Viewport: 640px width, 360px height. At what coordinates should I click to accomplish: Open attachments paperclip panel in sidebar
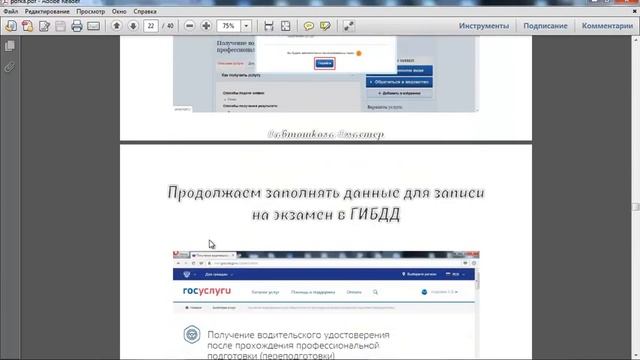(10, 67)
